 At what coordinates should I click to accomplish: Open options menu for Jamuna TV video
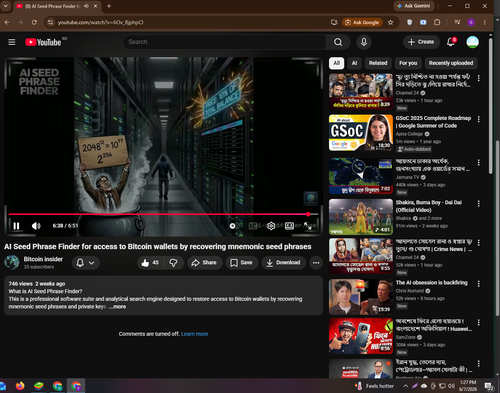coord(479,162)
